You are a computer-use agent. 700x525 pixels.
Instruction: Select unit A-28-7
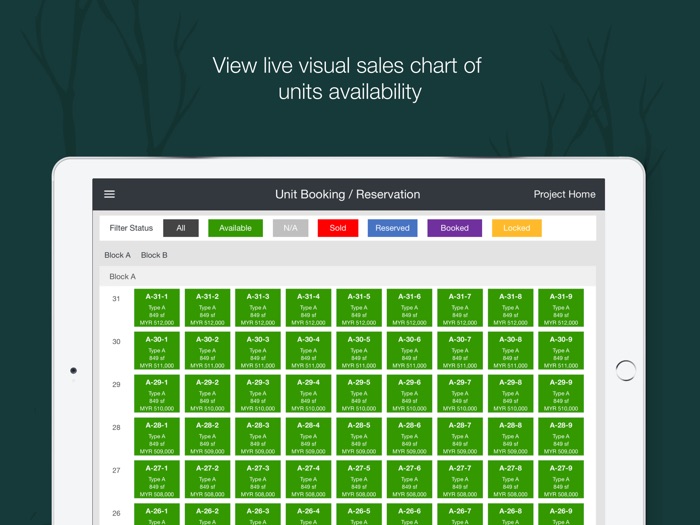tap(460, 437)
